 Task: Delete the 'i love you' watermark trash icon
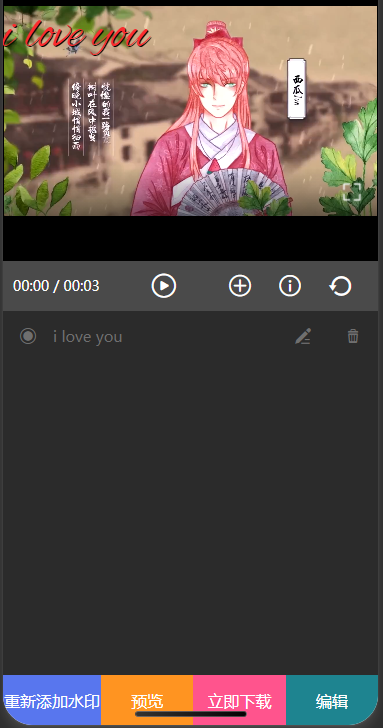353,336
